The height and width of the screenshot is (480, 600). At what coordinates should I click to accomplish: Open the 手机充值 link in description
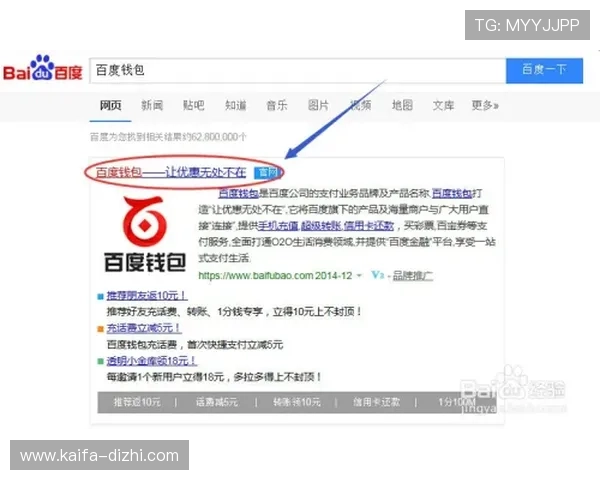click(x=278, y=226)
